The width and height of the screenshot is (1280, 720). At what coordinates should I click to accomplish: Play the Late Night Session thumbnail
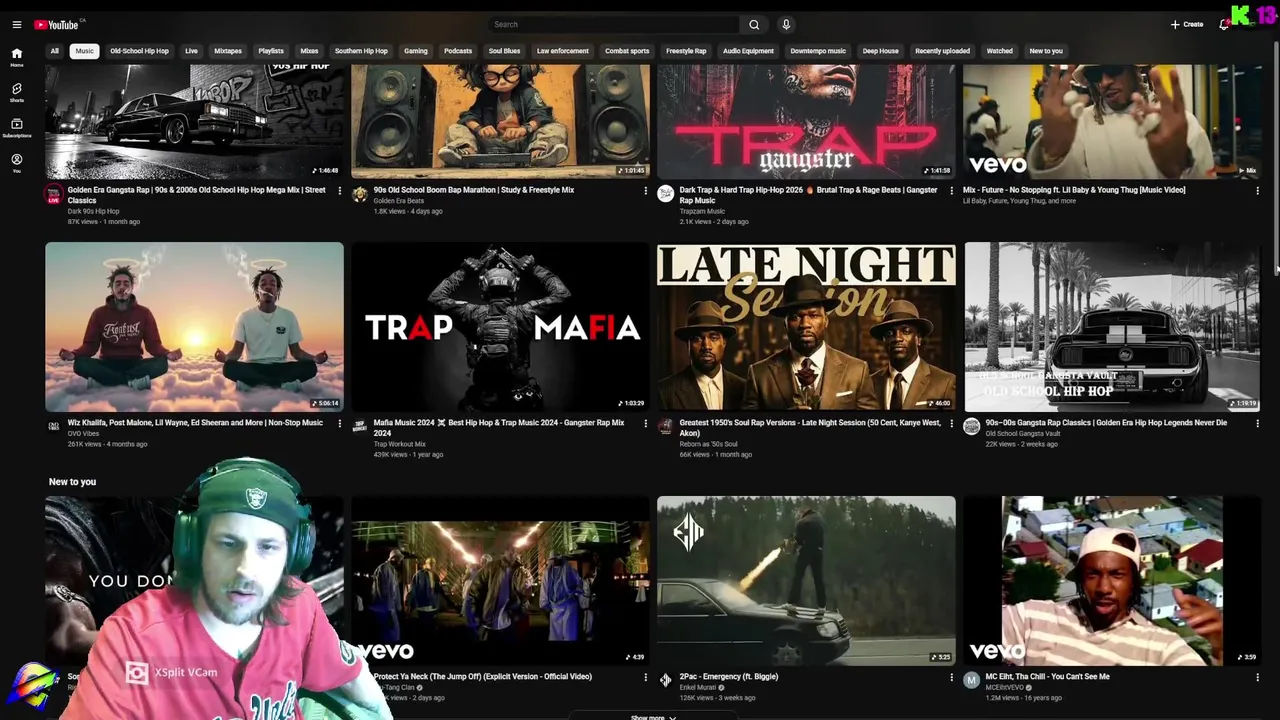[806, 327]
